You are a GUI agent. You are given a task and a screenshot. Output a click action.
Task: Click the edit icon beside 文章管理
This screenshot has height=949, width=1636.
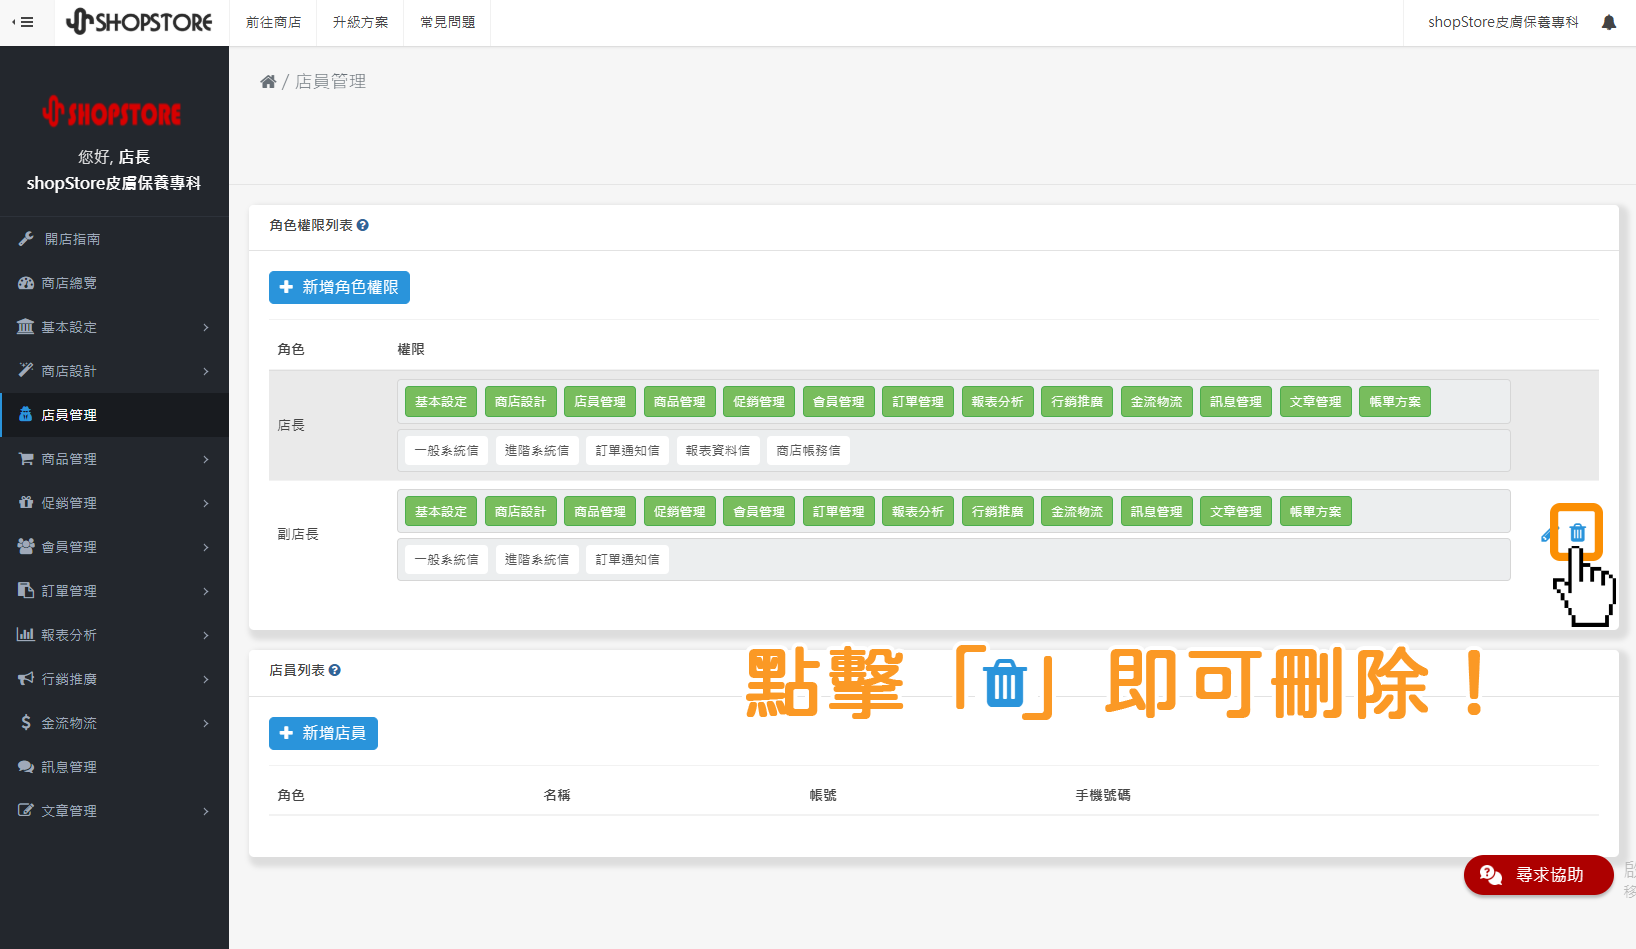(26, 811)
